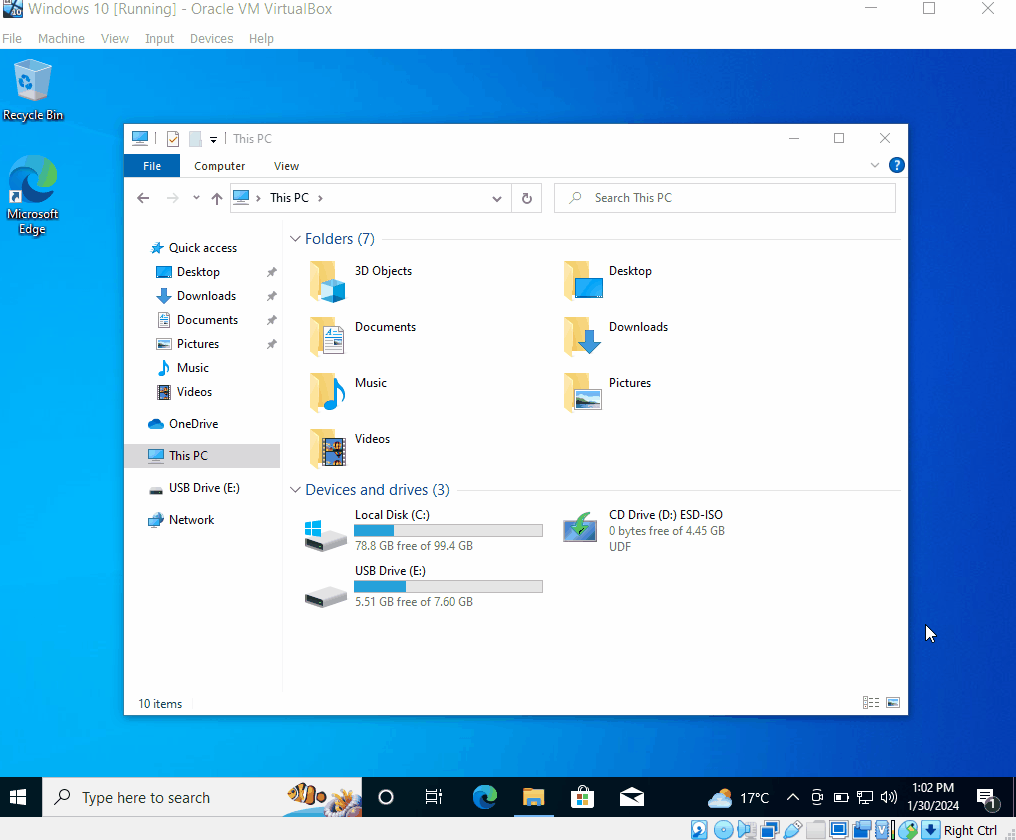Select This PC in navigation pane
Image resolution: width=1016 pixels, height=840 pixels.
[202, 456]
